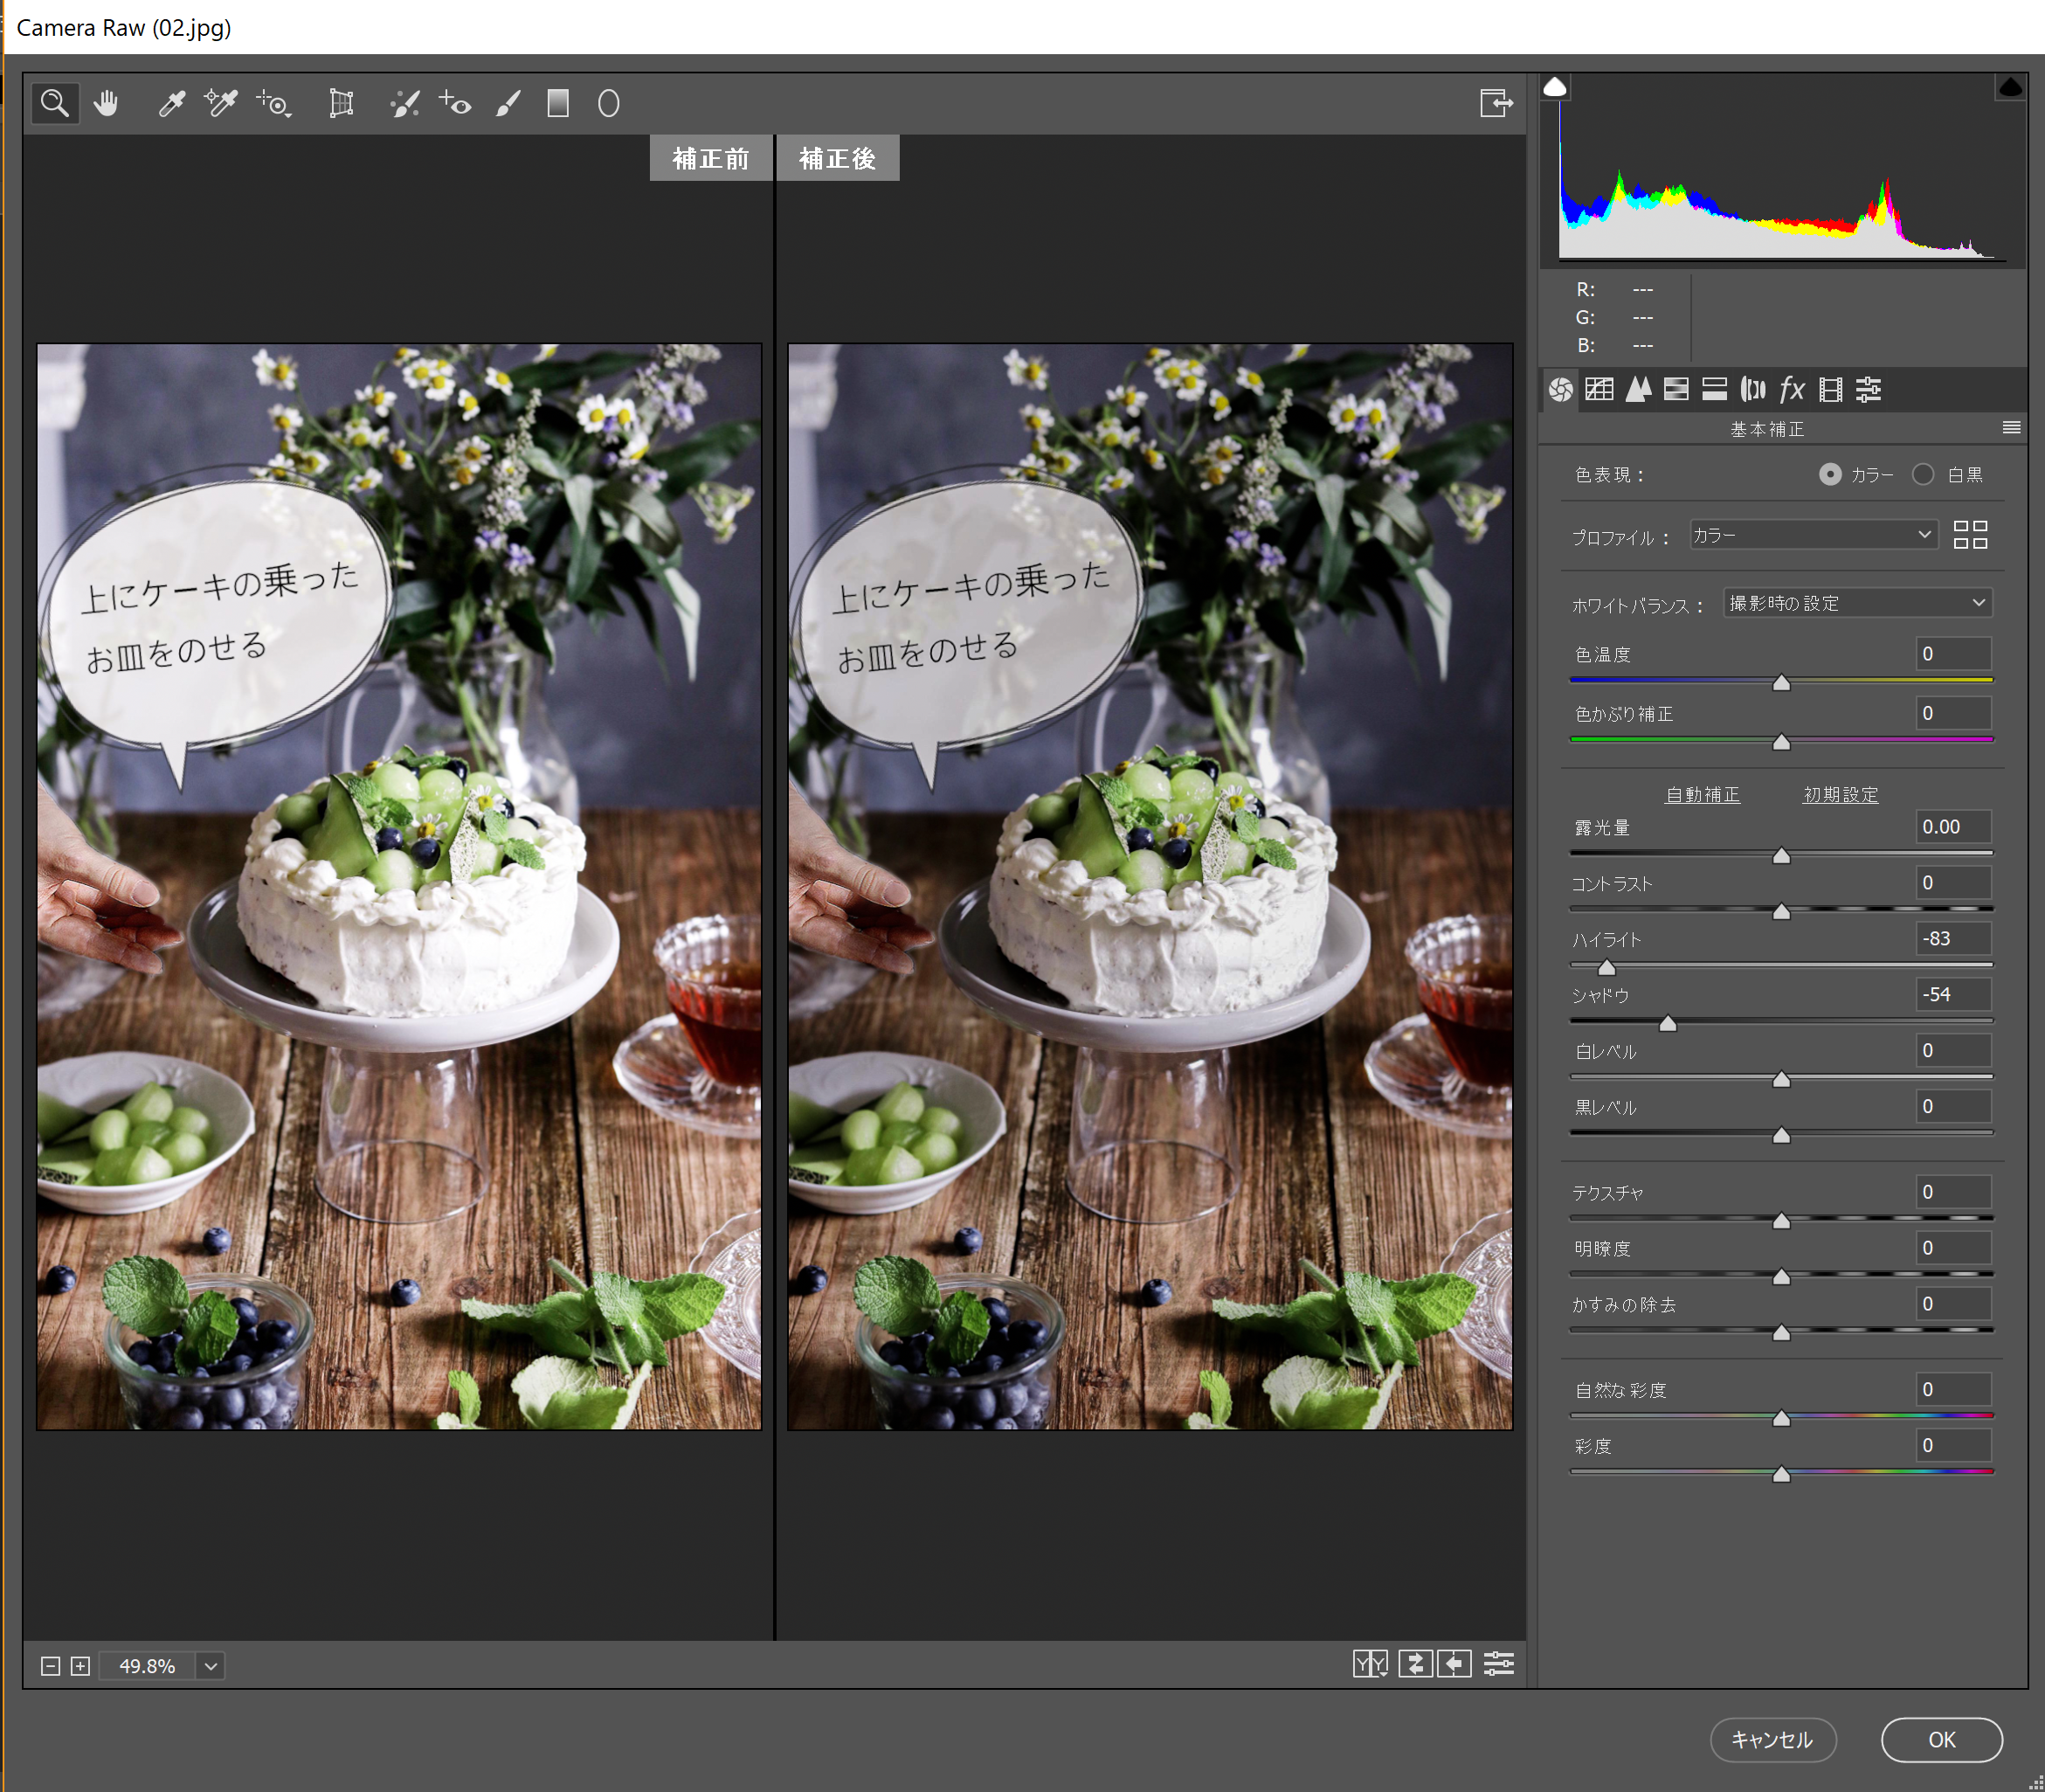The width and height of the screenshot is (2045, 1792).
Task: Click the 補正後 label button
Action: click(838, 158)
